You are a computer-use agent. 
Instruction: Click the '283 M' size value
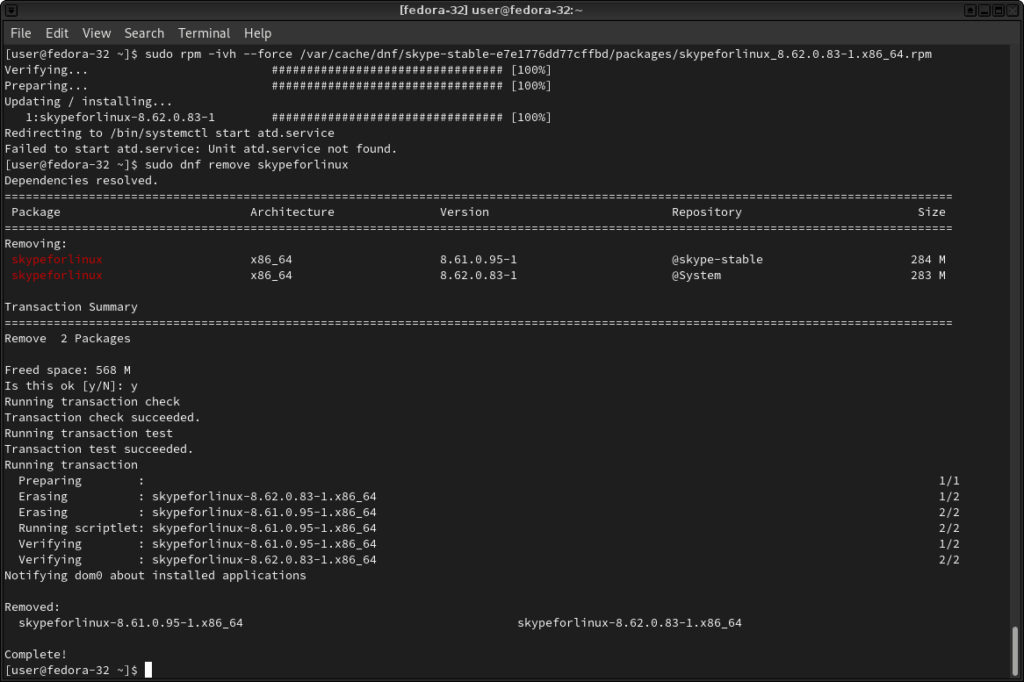click(x=928, y=275)
